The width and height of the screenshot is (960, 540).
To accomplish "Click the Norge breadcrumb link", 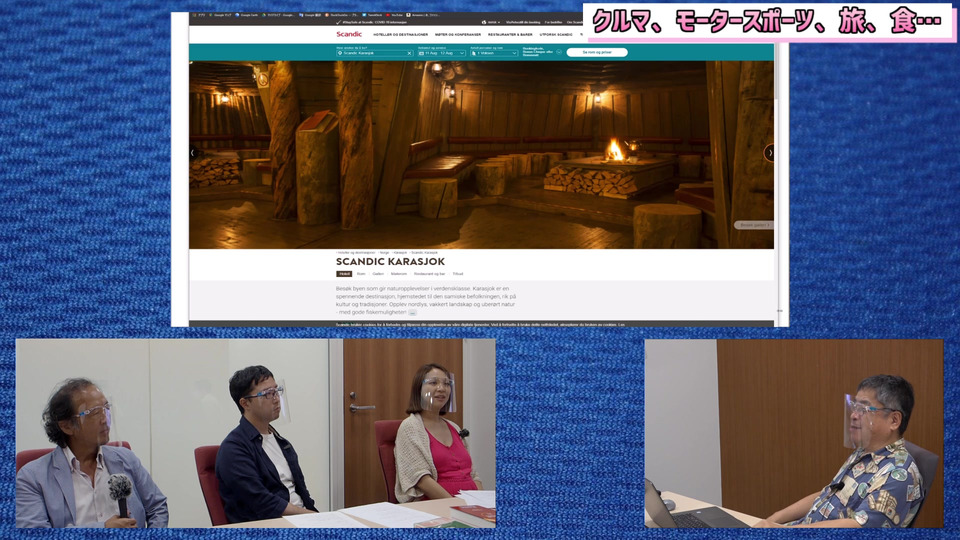I will tap(384, 252).
